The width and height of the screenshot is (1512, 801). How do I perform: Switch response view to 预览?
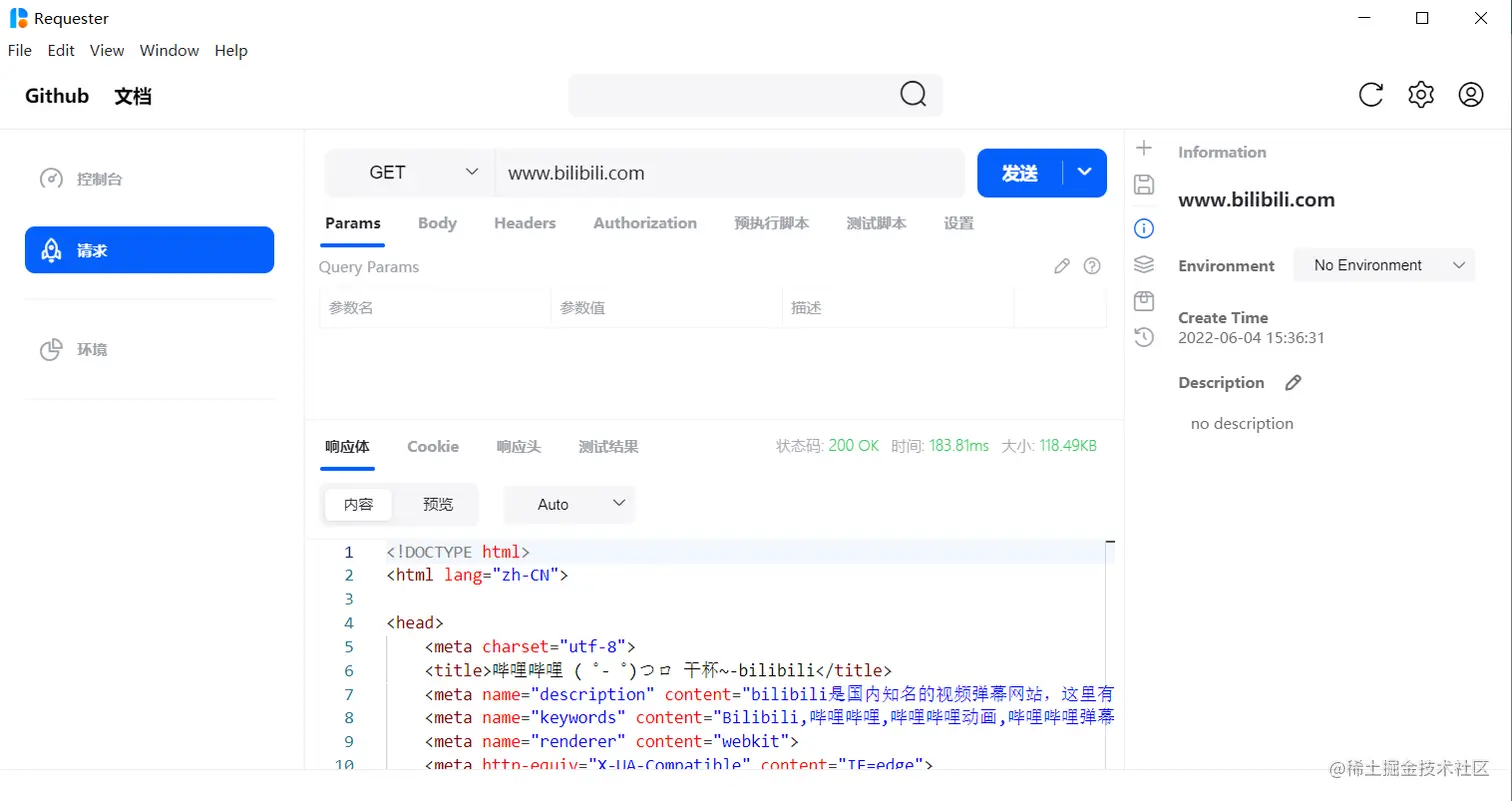click(438, 504)
